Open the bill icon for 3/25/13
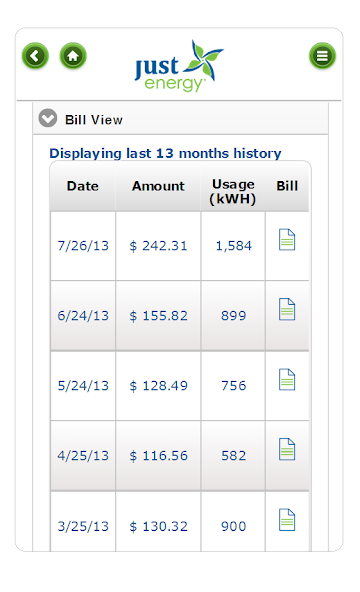The height and width of the screenshot is (592, 360). coord(287,520)
